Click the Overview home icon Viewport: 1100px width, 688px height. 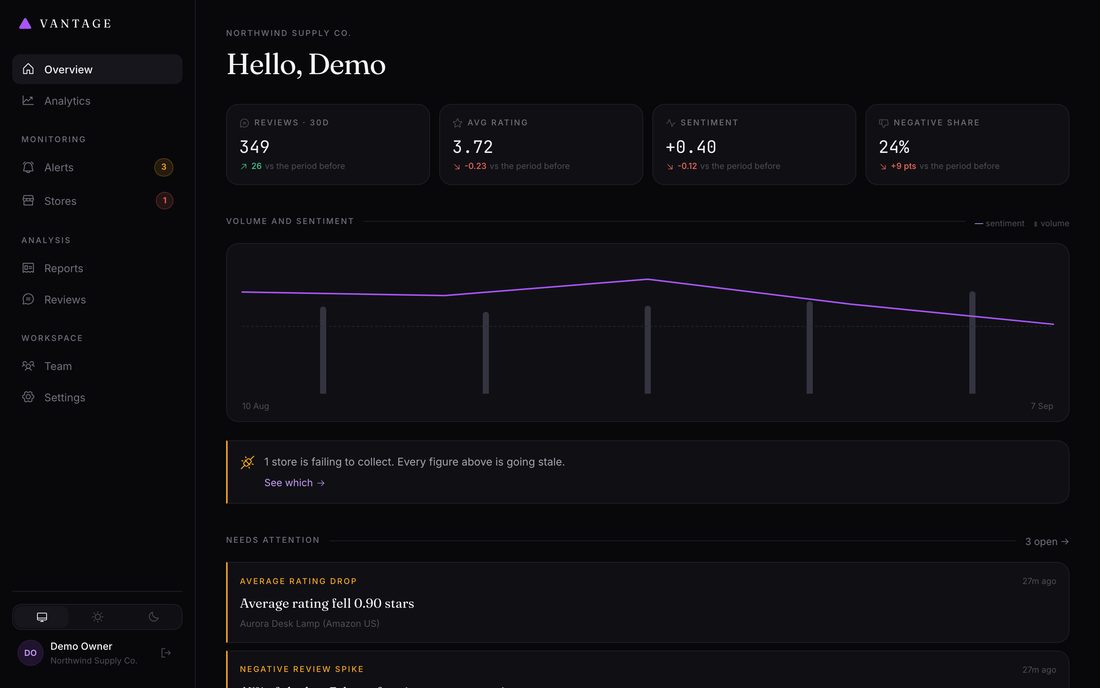coord(28,69)
